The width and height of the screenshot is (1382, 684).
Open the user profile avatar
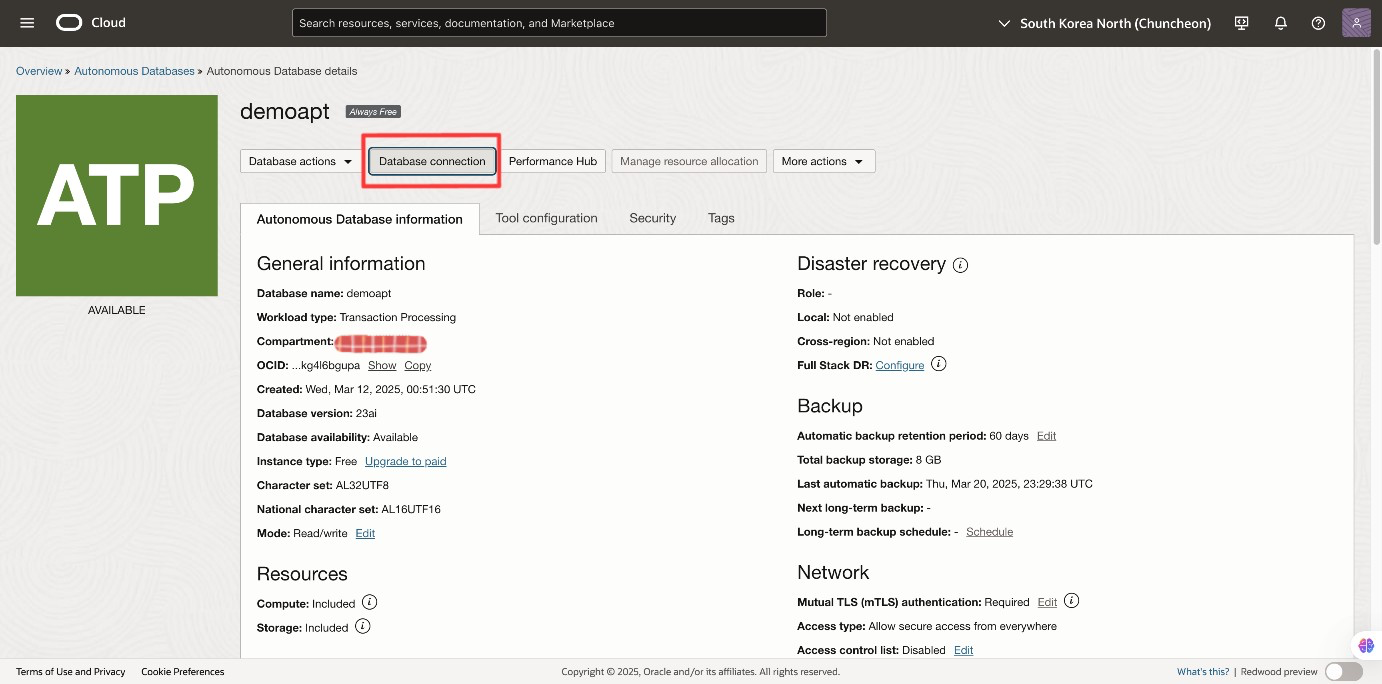(x=1356, y=23)
